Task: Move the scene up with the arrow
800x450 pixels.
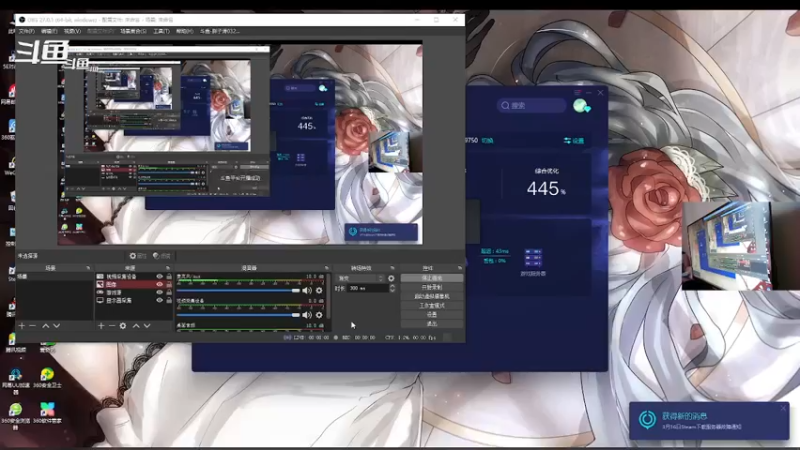Action: click(x=45, y=326)
